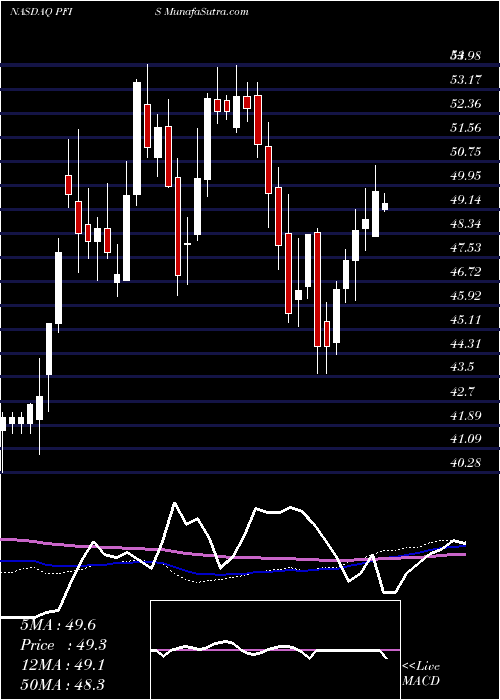Click the 52.36 price axis label
This screenshot has width=500, height=700.
pyautogui.click(x=466, y=104)
